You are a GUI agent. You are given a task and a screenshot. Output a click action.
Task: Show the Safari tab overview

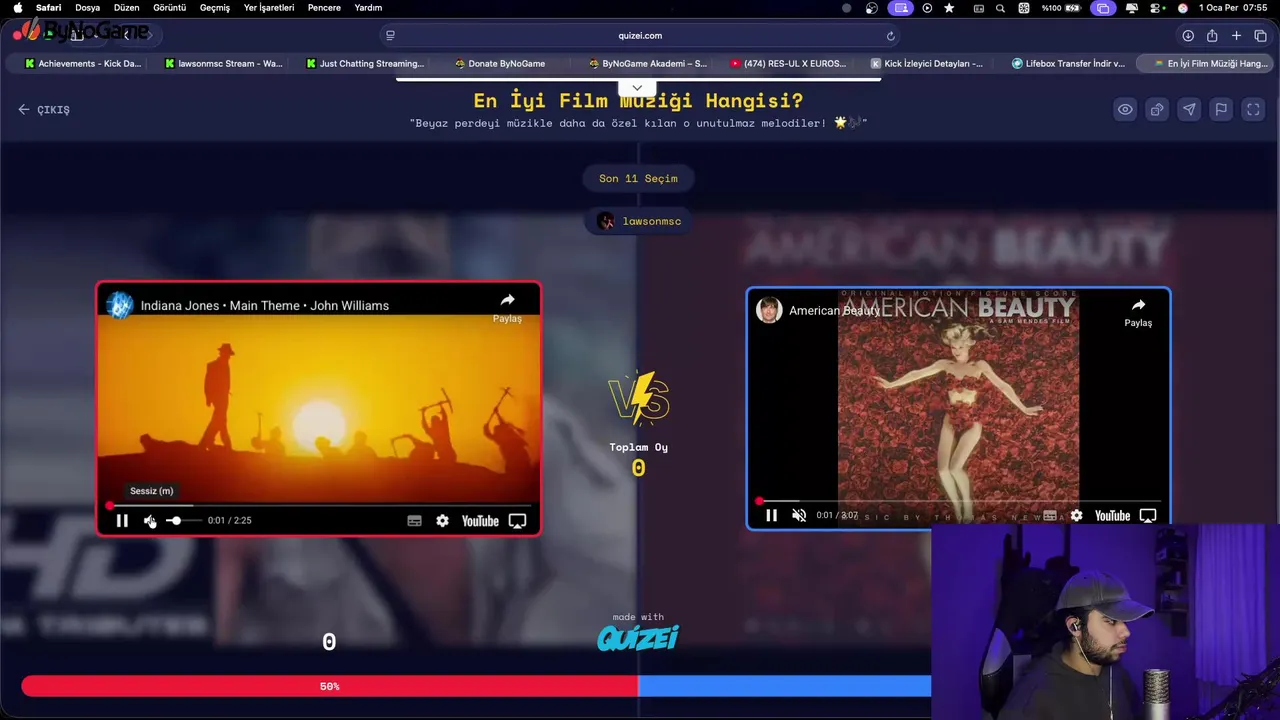[x=1260, y=35]
